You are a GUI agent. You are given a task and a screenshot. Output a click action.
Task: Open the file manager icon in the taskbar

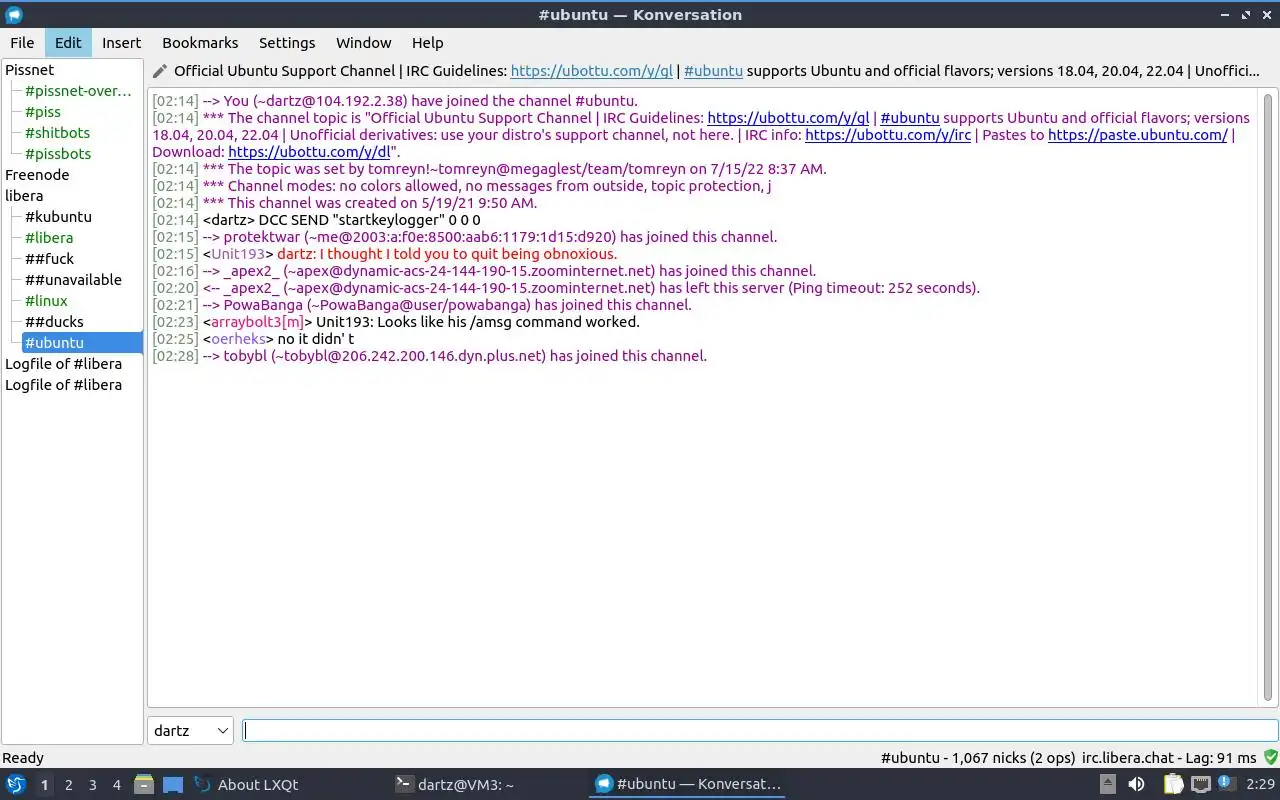[x=144, y=785]
